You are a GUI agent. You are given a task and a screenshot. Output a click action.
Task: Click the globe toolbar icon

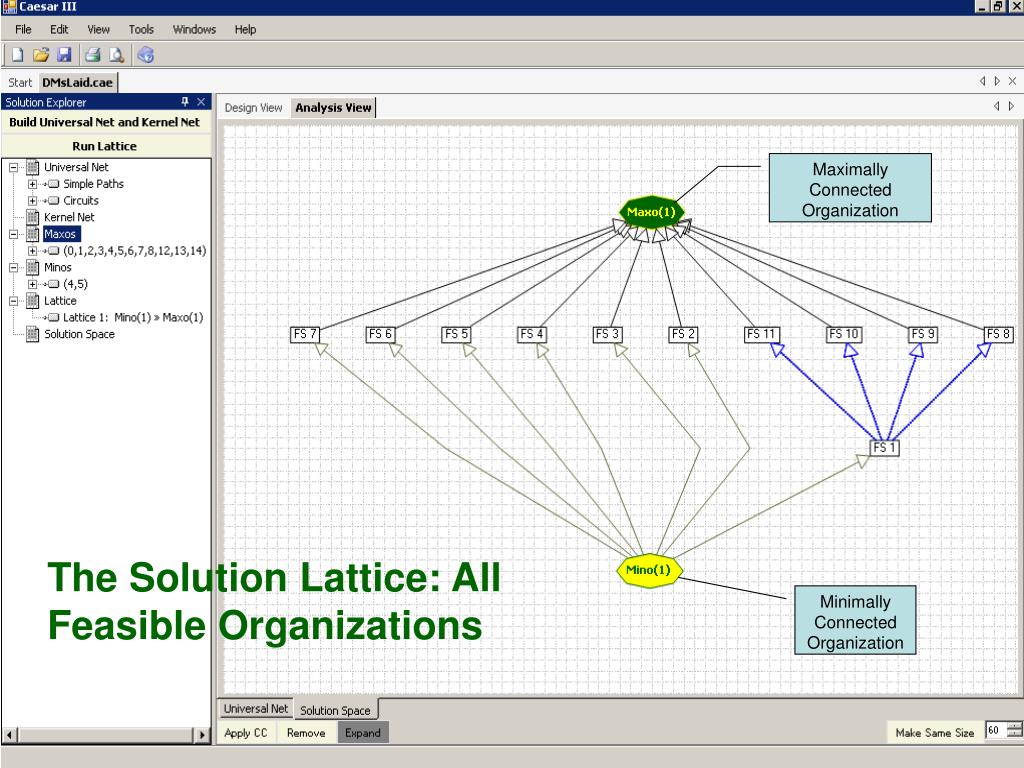tap(146, 55)
